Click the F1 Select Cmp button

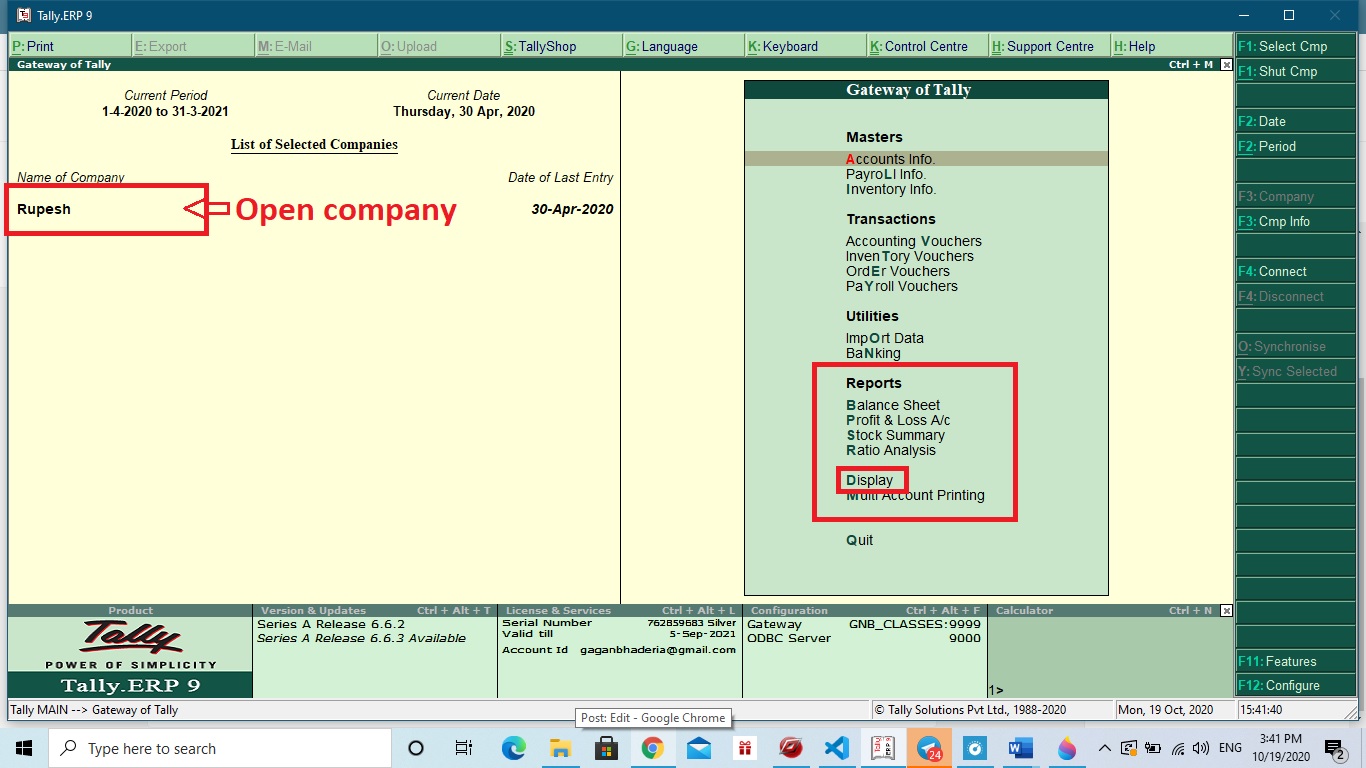(x=1295, y=46)
